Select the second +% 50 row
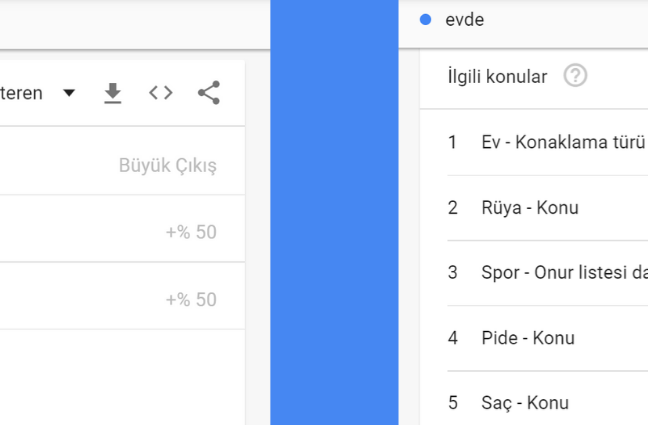Image resolution: width=648 pixels, height=425 pixels. tap(122, 296)
